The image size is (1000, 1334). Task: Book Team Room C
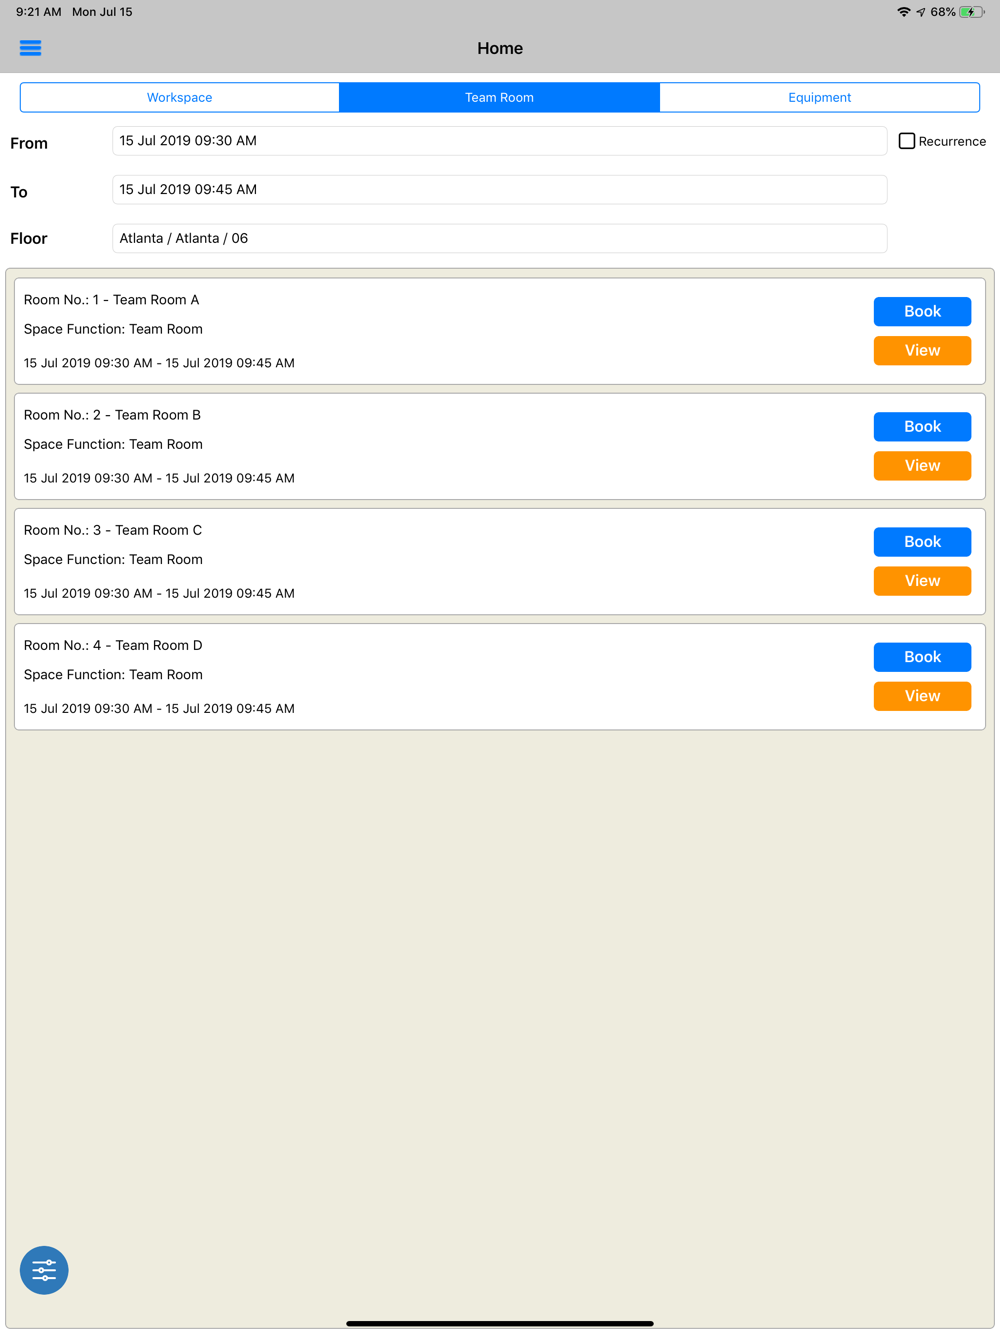point(922,542)
